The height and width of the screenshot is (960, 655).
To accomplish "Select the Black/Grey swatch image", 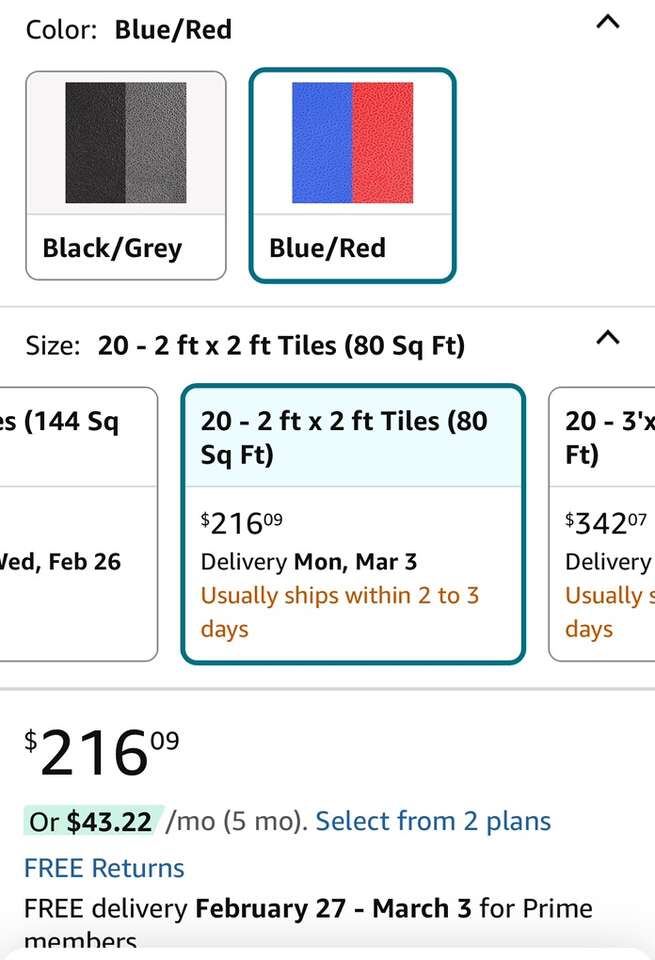I will point(126,143).
